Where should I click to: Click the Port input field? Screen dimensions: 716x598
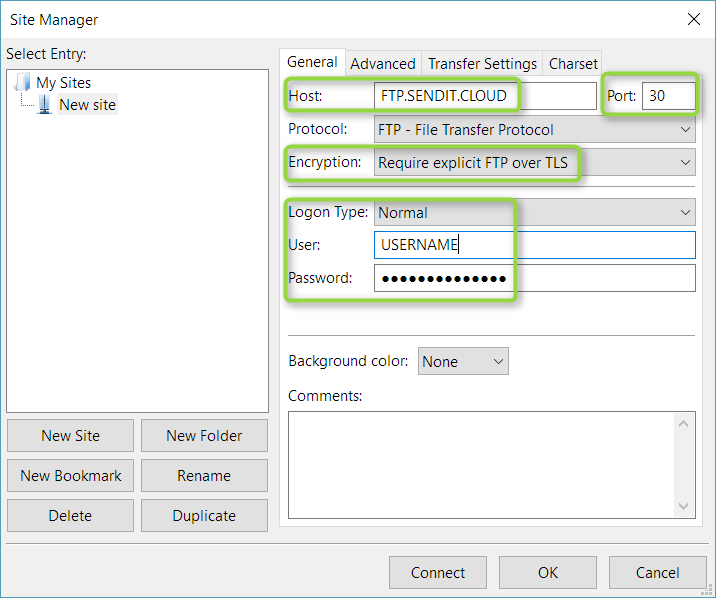point(669,96)
